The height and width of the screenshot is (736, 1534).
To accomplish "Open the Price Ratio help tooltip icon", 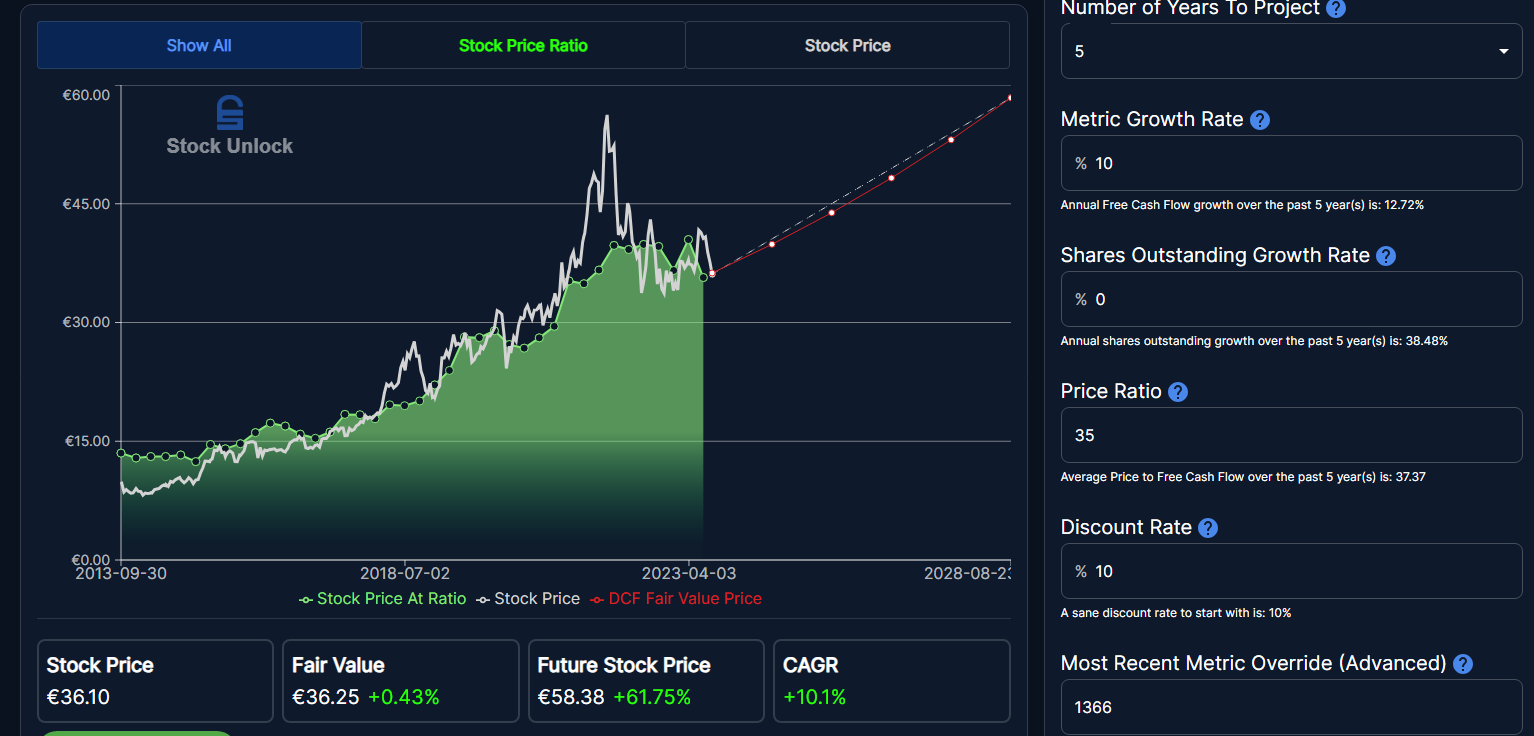I will (x=1178, y=392).
